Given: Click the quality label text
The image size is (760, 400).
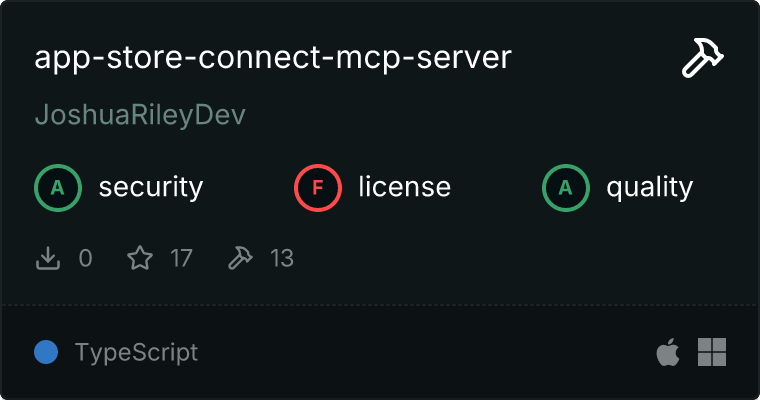Looking at the screenshot, I should 649,187.
